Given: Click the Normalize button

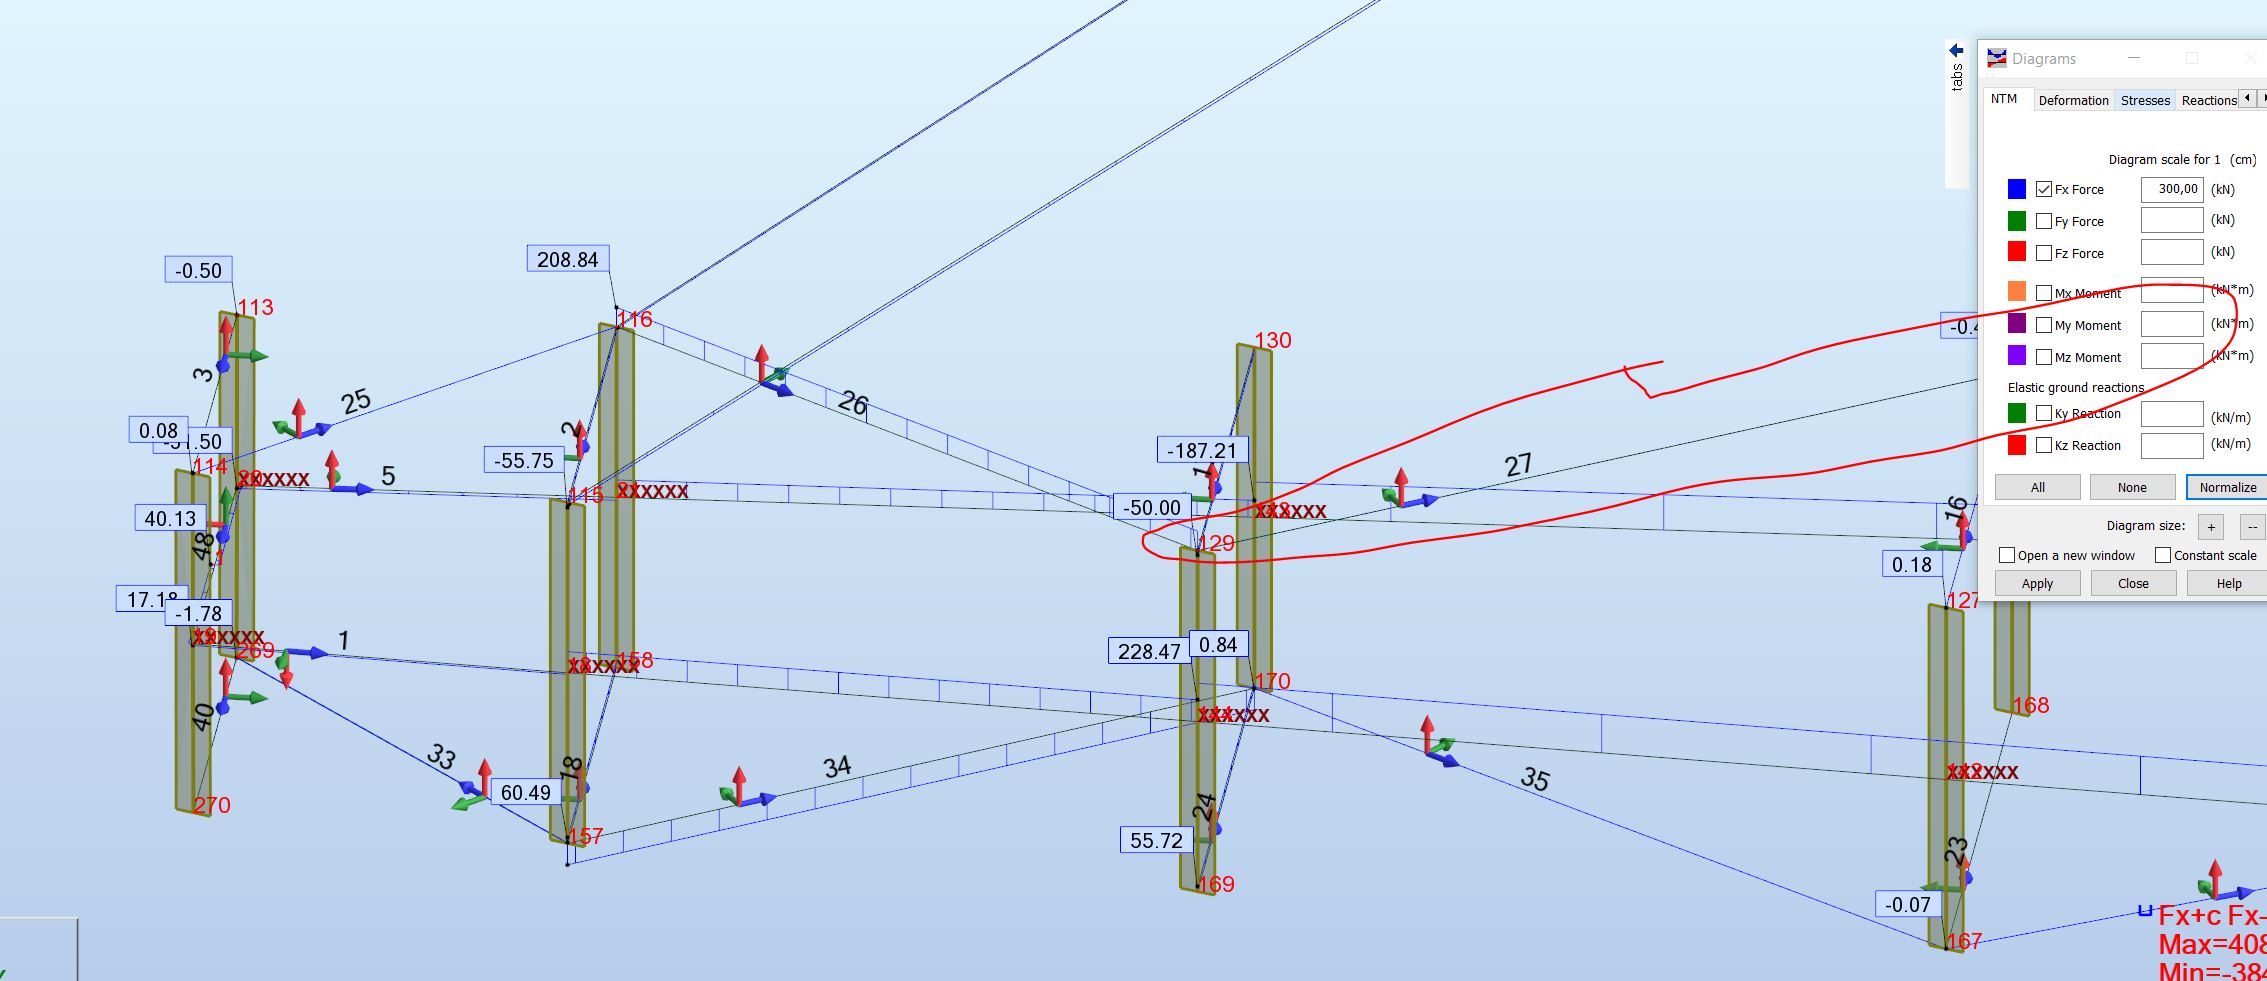Looking at the screenshot, I should [x=2227, y=487].
